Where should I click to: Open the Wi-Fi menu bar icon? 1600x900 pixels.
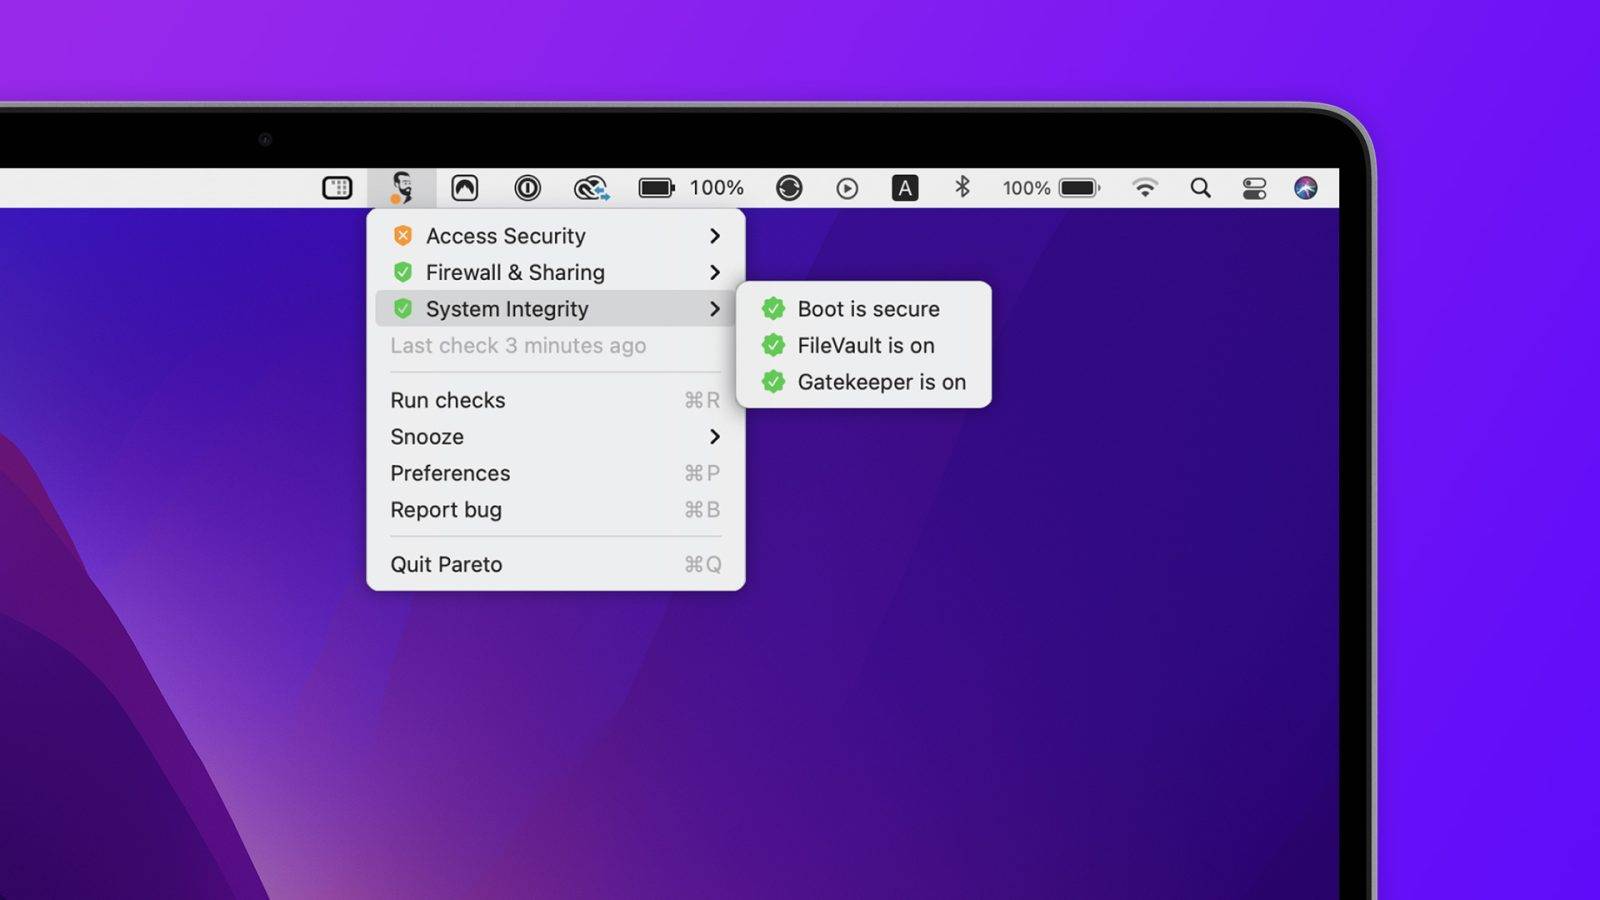pyautogui.click(x=1144, y=188)
